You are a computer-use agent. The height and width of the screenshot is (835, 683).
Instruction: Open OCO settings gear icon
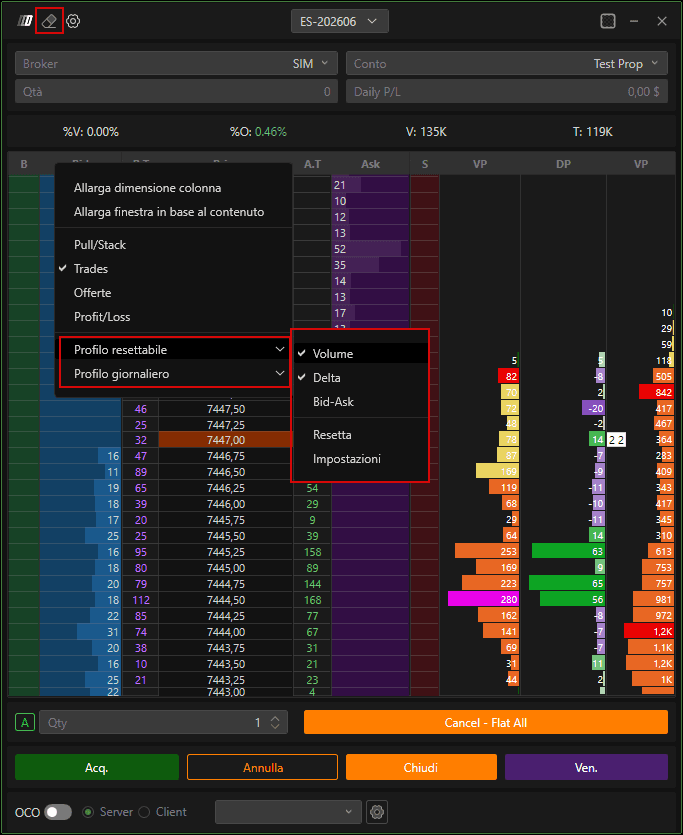click(x=377, y=812)
